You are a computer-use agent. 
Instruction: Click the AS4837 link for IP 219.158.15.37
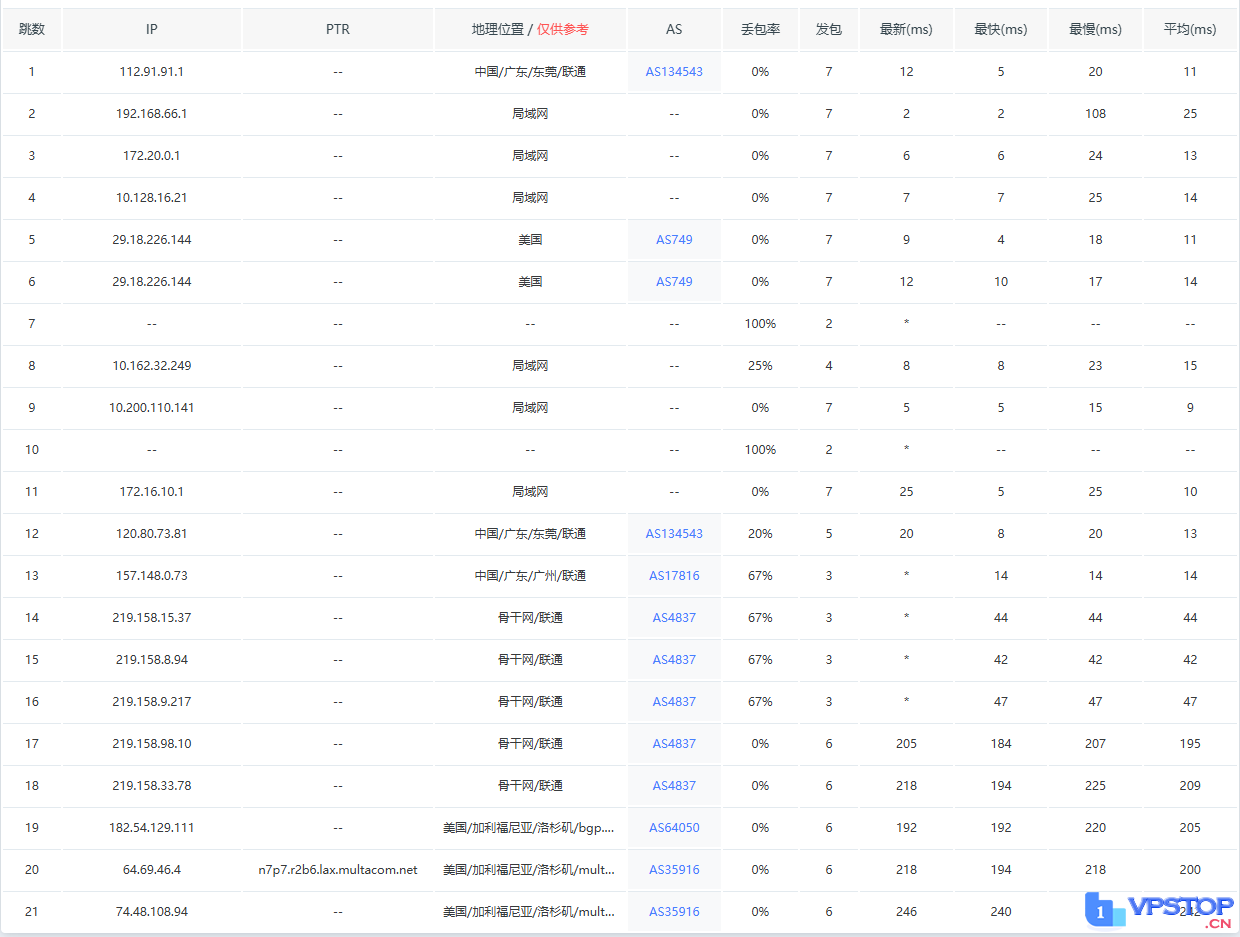(674, 618)
